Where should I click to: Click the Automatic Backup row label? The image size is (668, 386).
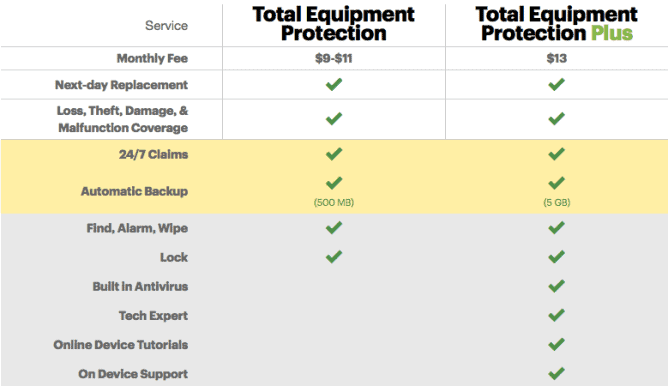tap(134, 191)
